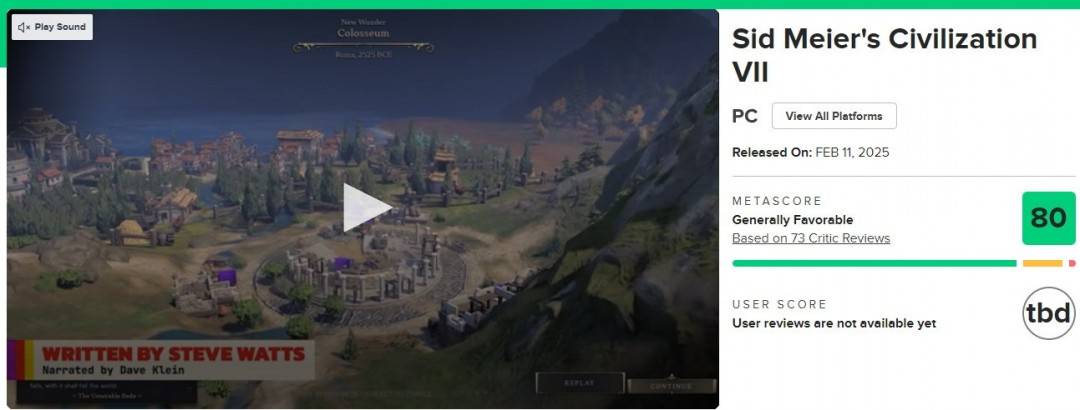Click the Generally Favorable rating text
The image size is (1080, 410).
pyautogui.click(x=793, y=220)
